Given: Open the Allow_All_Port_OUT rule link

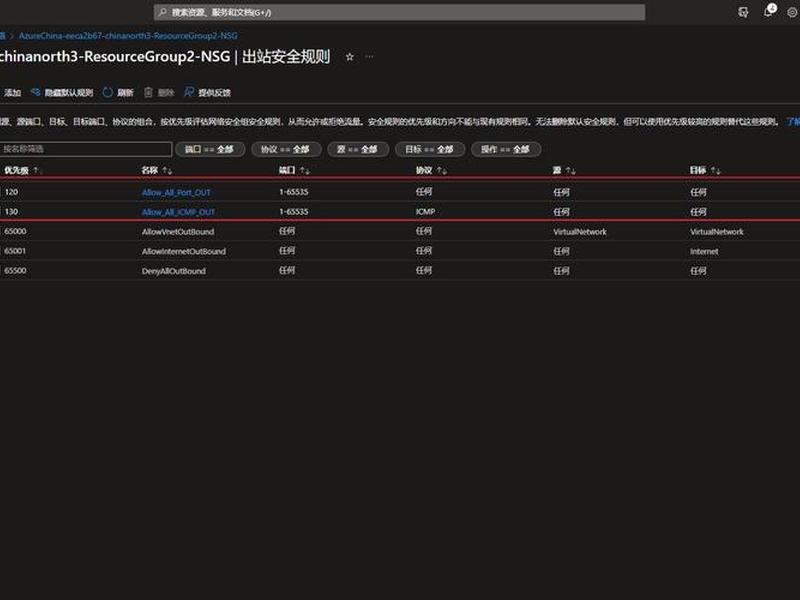Looking at the screenshot, I should [176, 192].
